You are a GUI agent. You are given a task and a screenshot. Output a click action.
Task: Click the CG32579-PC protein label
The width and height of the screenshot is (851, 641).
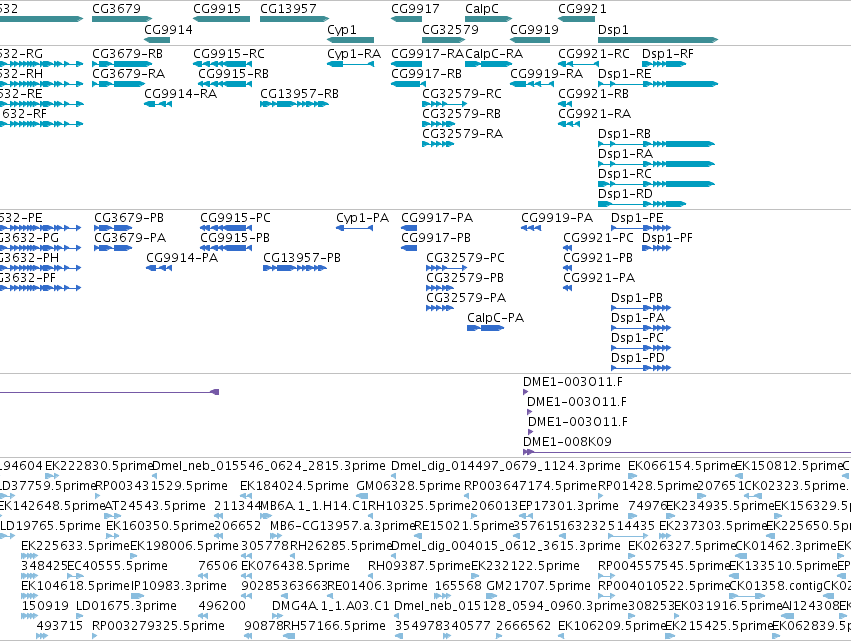coord(465,258)
